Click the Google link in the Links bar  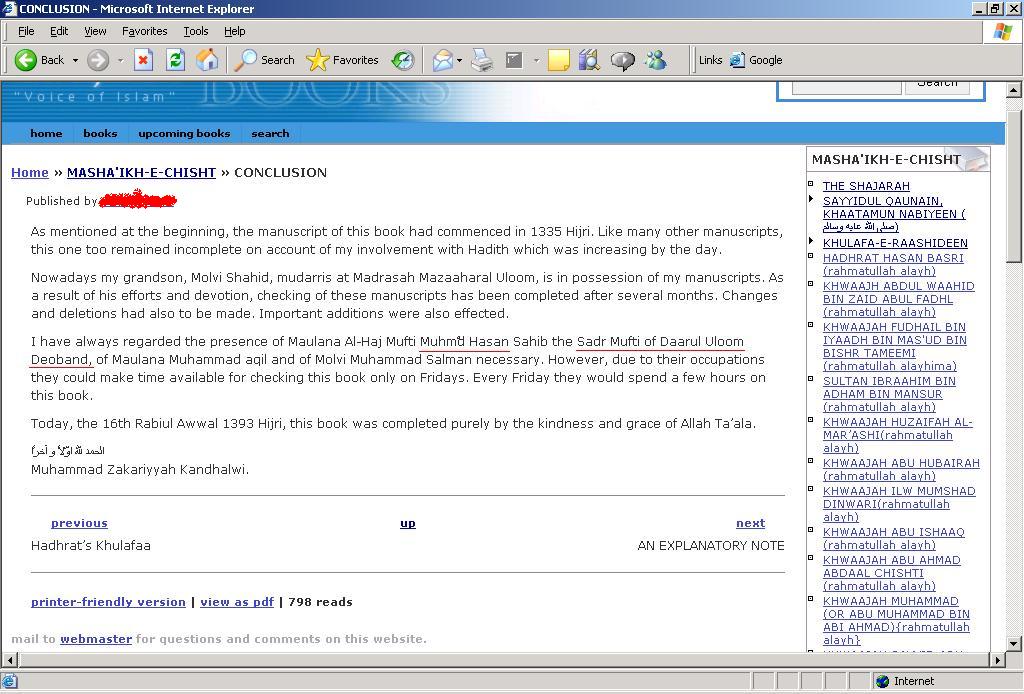click(756, 60)
